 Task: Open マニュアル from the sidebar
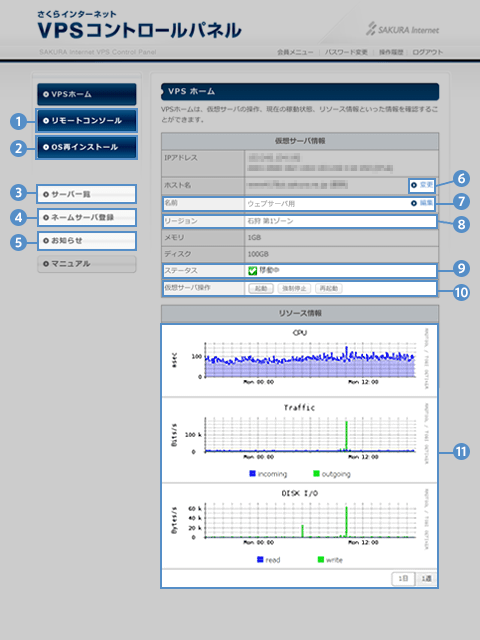click(87, 264)
